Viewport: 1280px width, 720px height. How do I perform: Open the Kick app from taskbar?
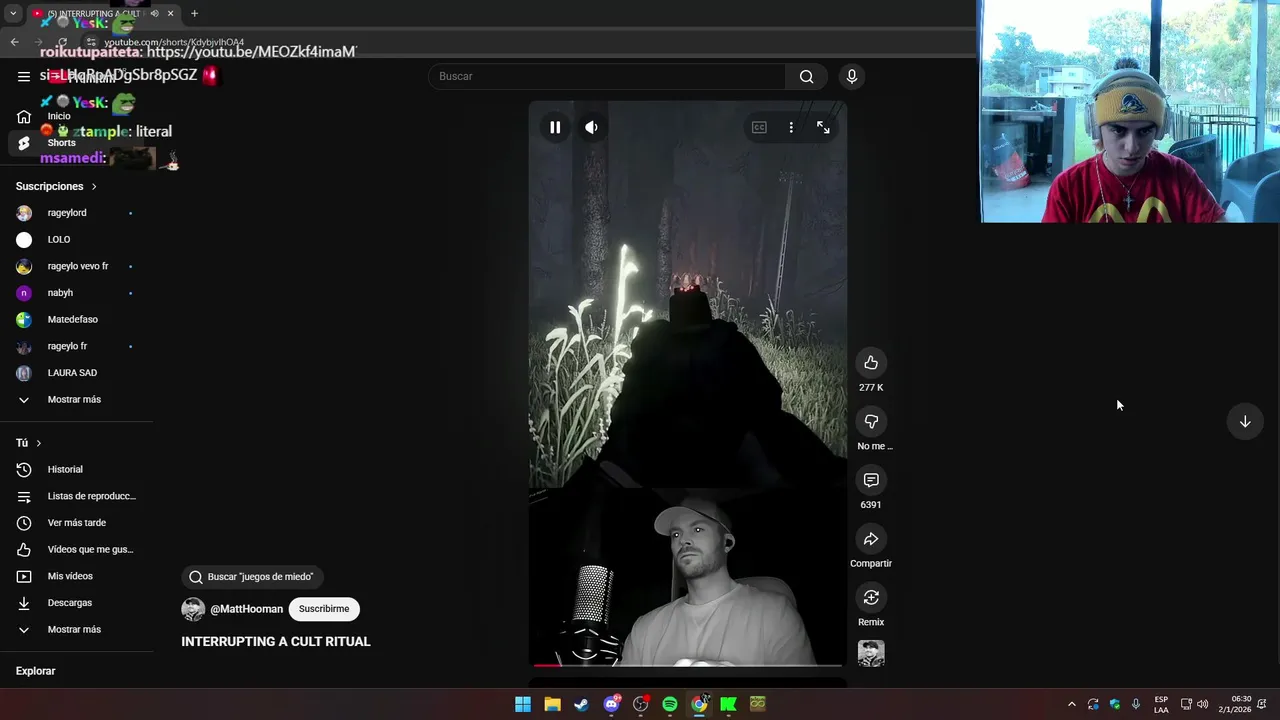(x=728, y=704)
